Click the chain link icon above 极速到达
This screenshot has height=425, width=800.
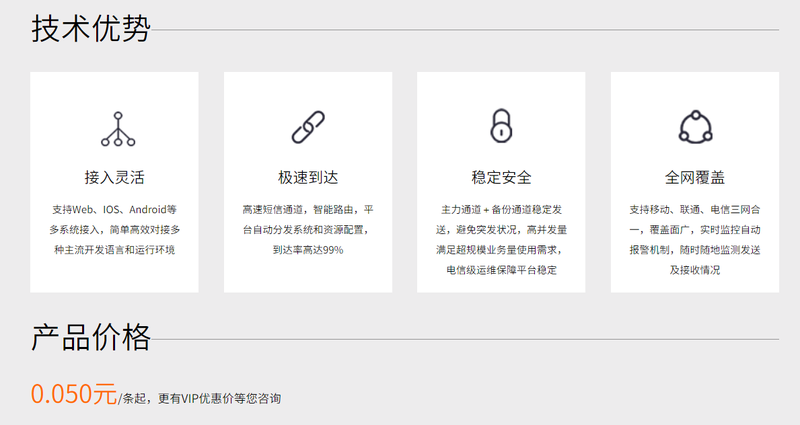point(308,127)
